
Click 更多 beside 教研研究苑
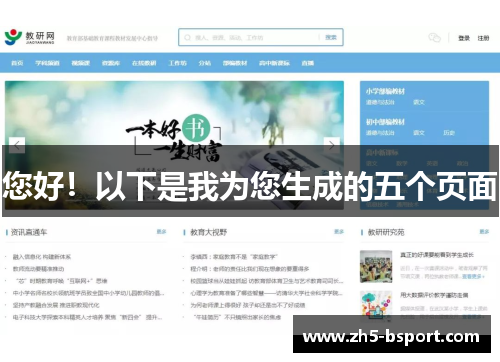(x=484, y=231)
